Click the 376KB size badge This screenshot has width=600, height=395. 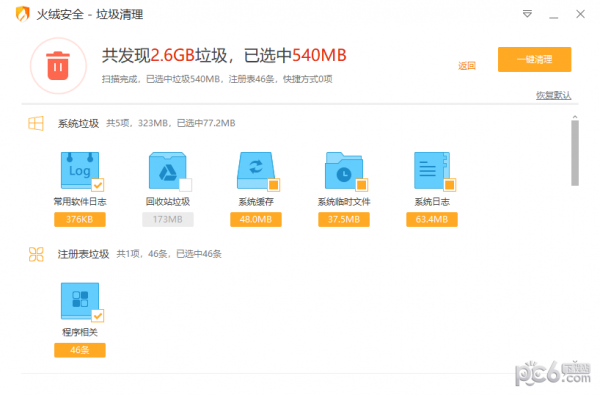(80, 219)
